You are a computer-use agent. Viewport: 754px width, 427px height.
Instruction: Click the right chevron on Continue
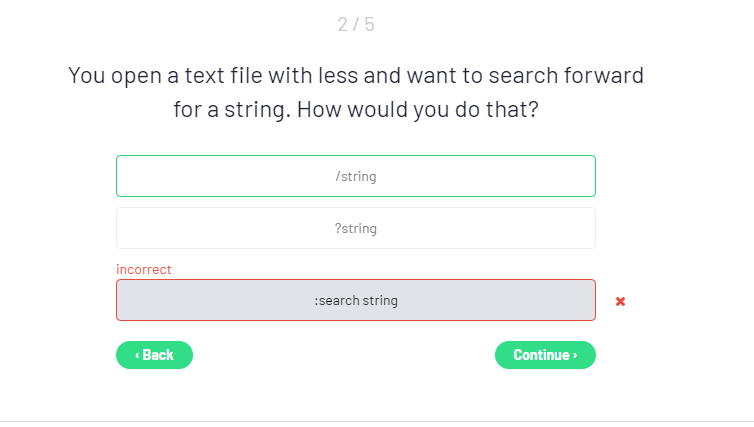(x=574, y=355)
